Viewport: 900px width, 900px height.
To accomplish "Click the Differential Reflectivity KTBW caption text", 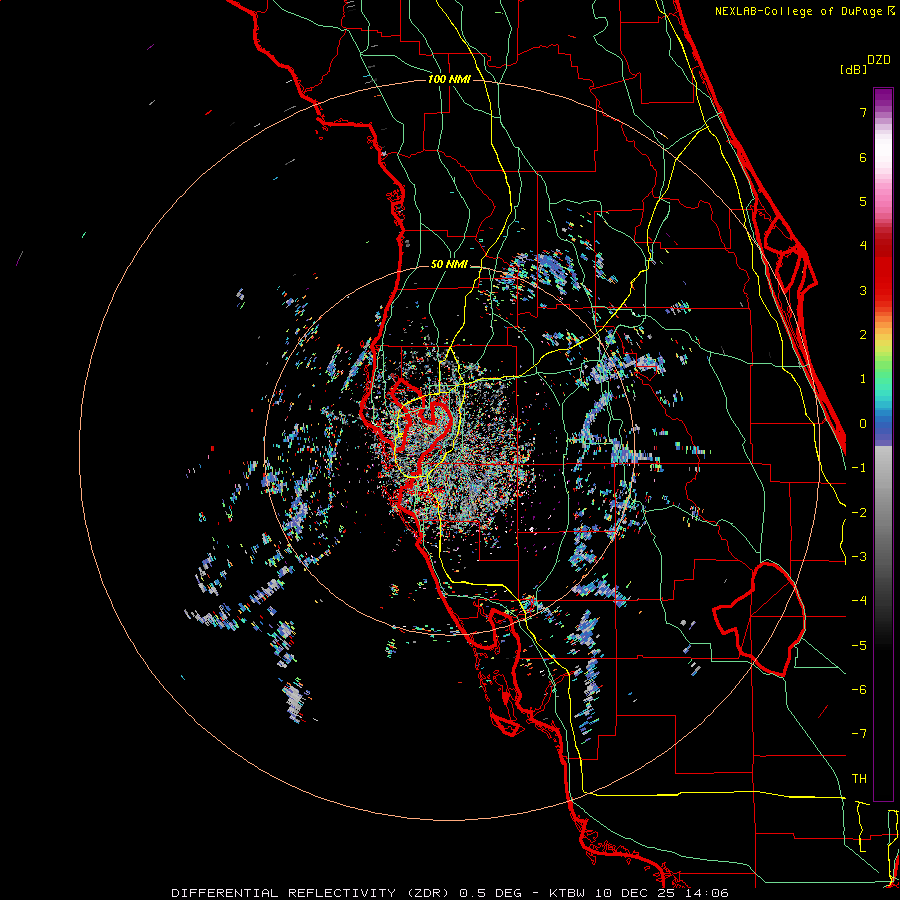I will click(450, 893).
